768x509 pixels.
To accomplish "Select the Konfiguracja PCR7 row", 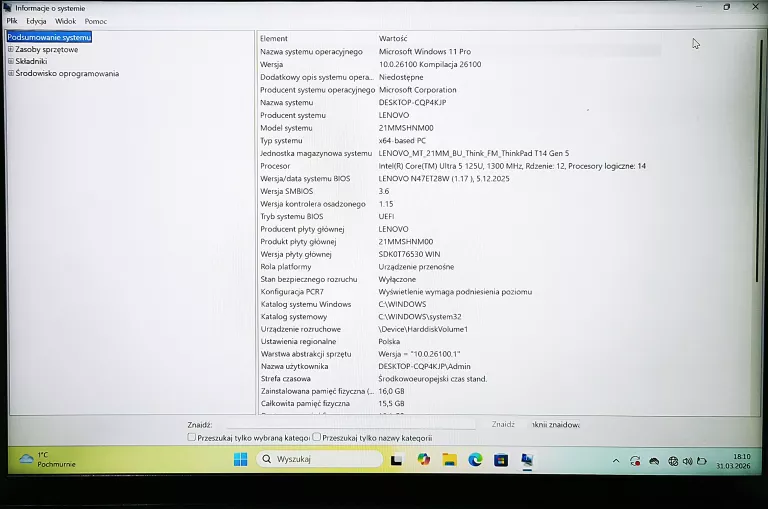I will [x=459, y=291].
